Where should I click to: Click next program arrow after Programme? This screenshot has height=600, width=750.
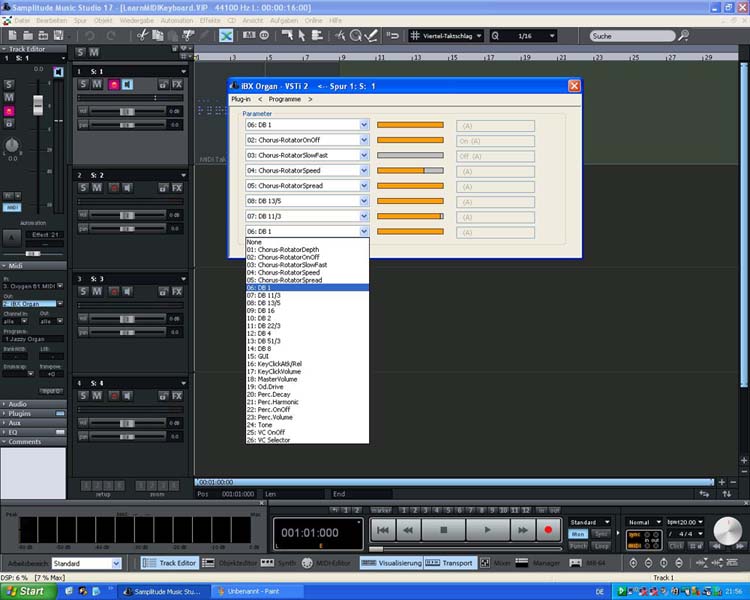[310, 99]
